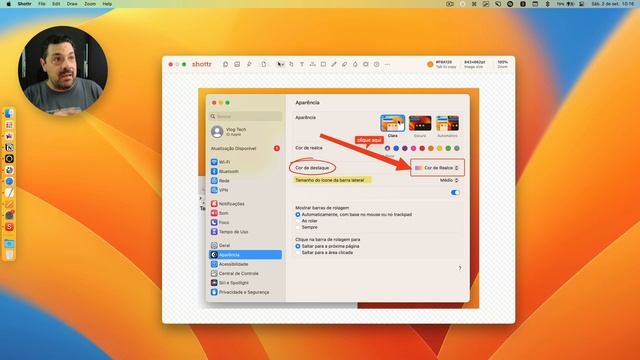Open Finder from the Dock
640x360 pixels.
(x=9, y=113)
